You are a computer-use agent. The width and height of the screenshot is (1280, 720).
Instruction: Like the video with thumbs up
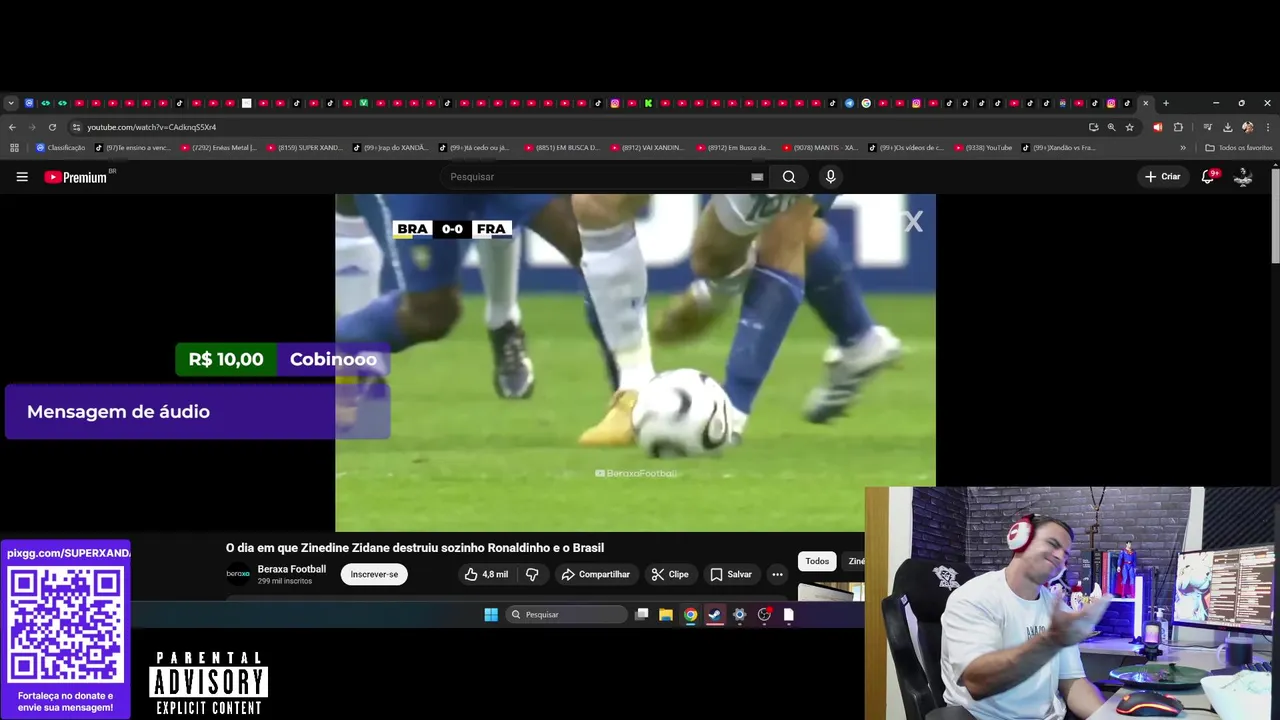point(486,574)
